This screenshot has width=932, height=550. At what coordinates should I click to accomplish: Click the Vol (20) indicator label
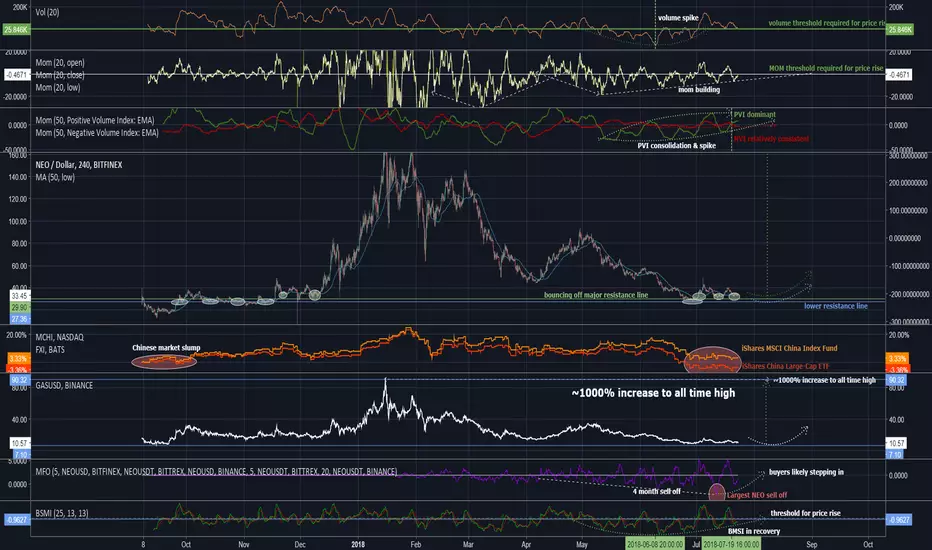coord(47,12)
